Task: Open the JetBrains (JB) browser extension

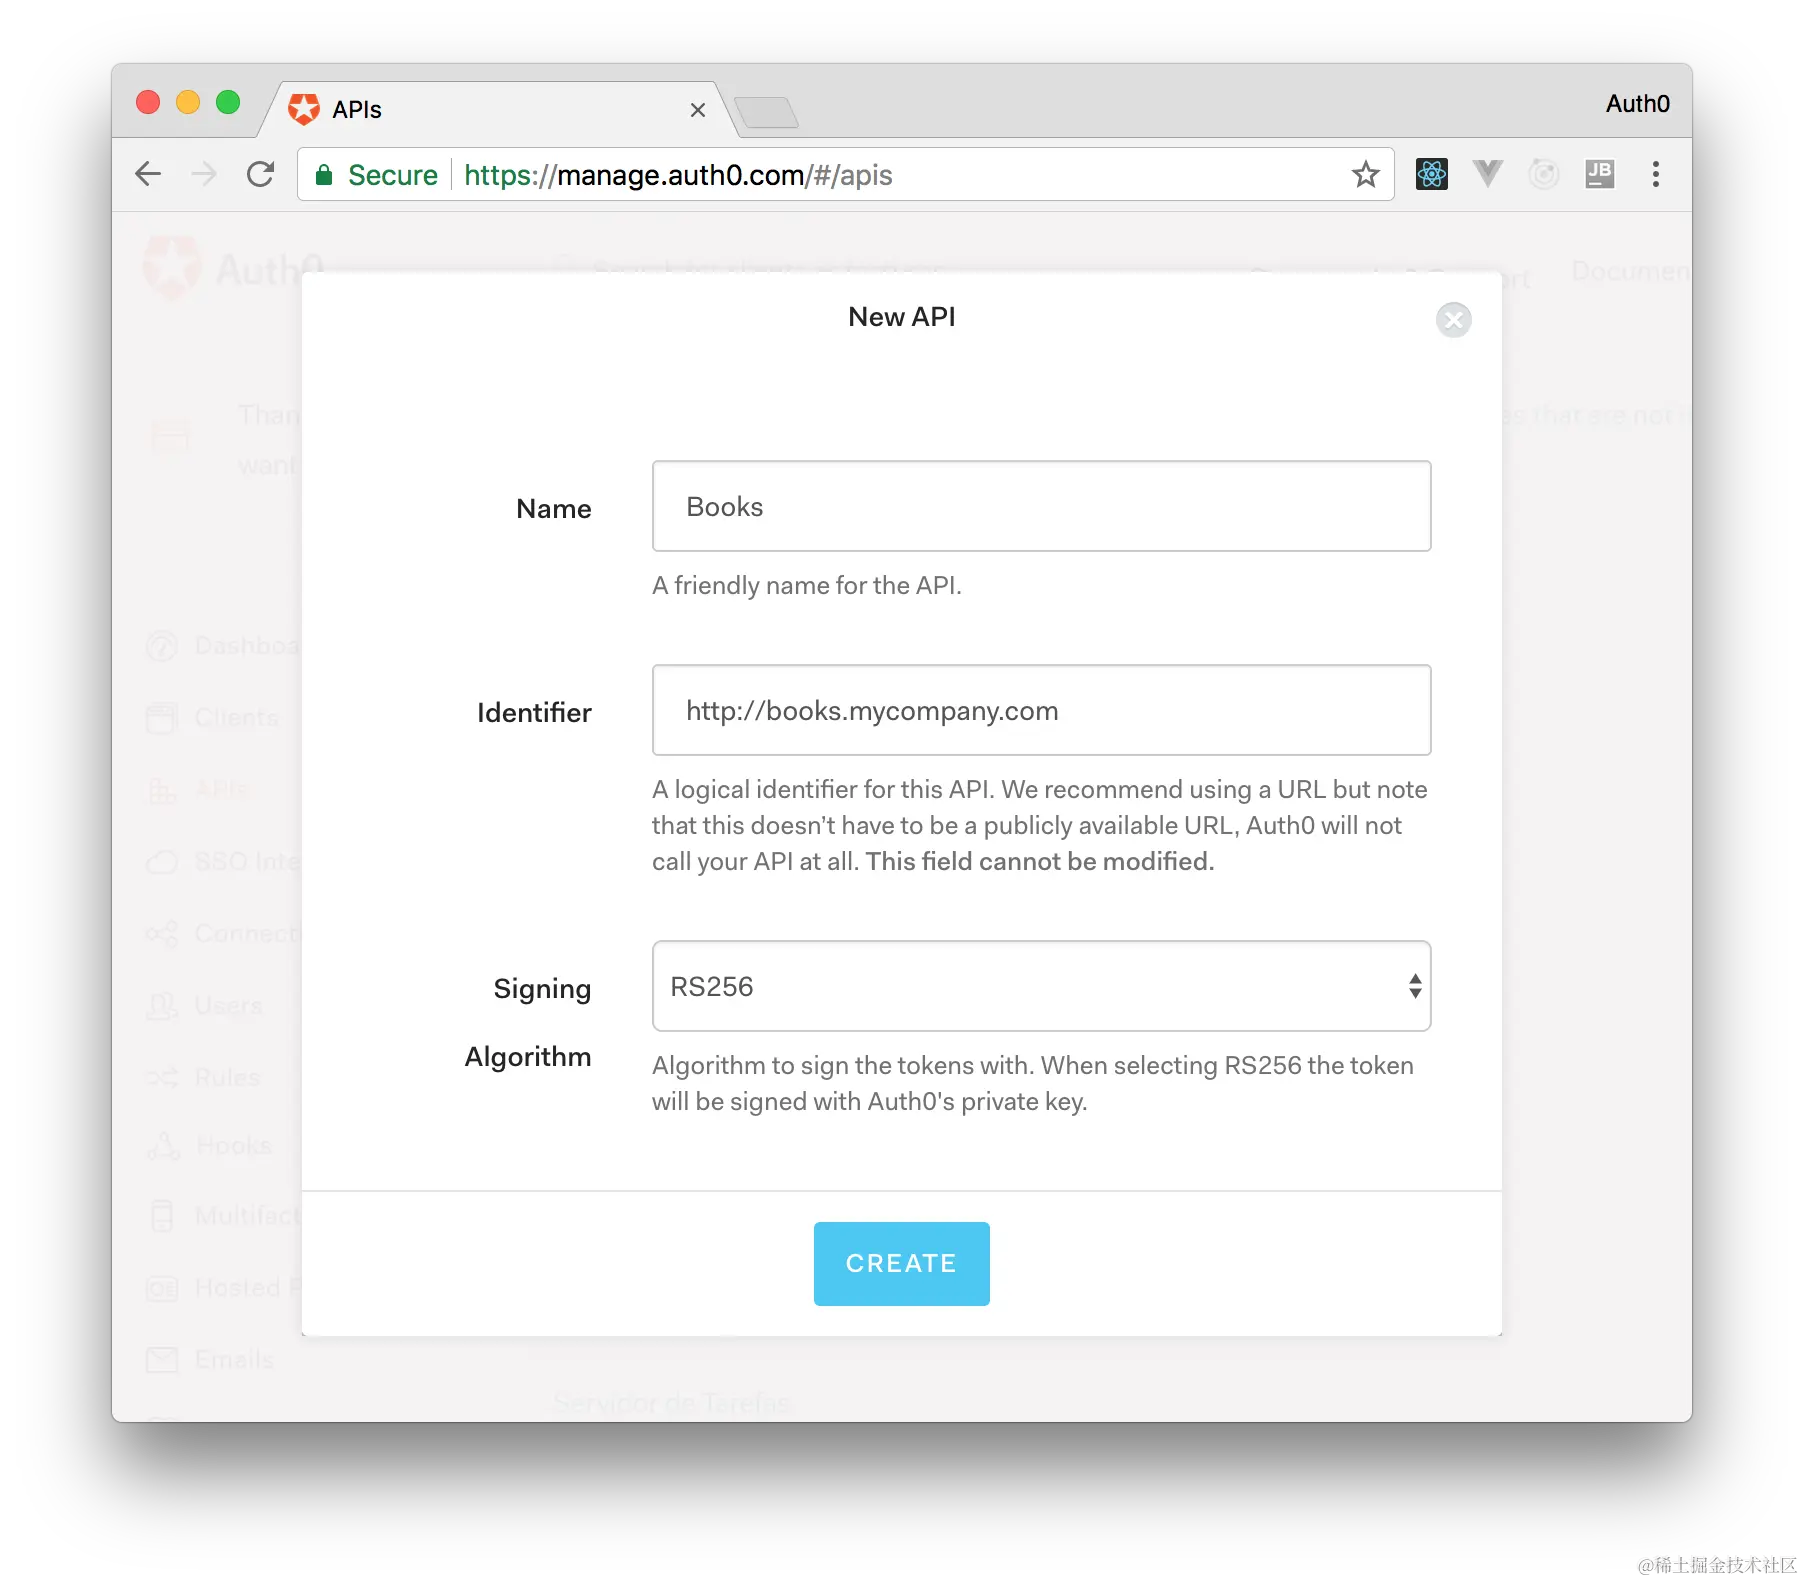Action: 1599,174
